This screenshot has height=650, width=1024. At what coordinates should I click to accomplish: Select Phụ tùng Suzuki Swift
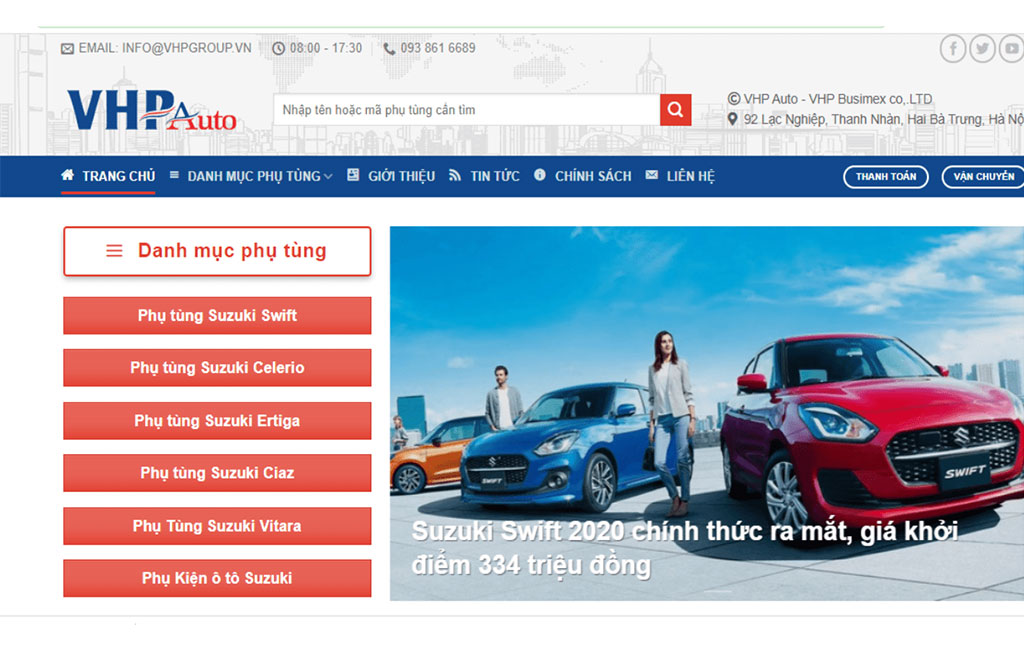(217, 316)
